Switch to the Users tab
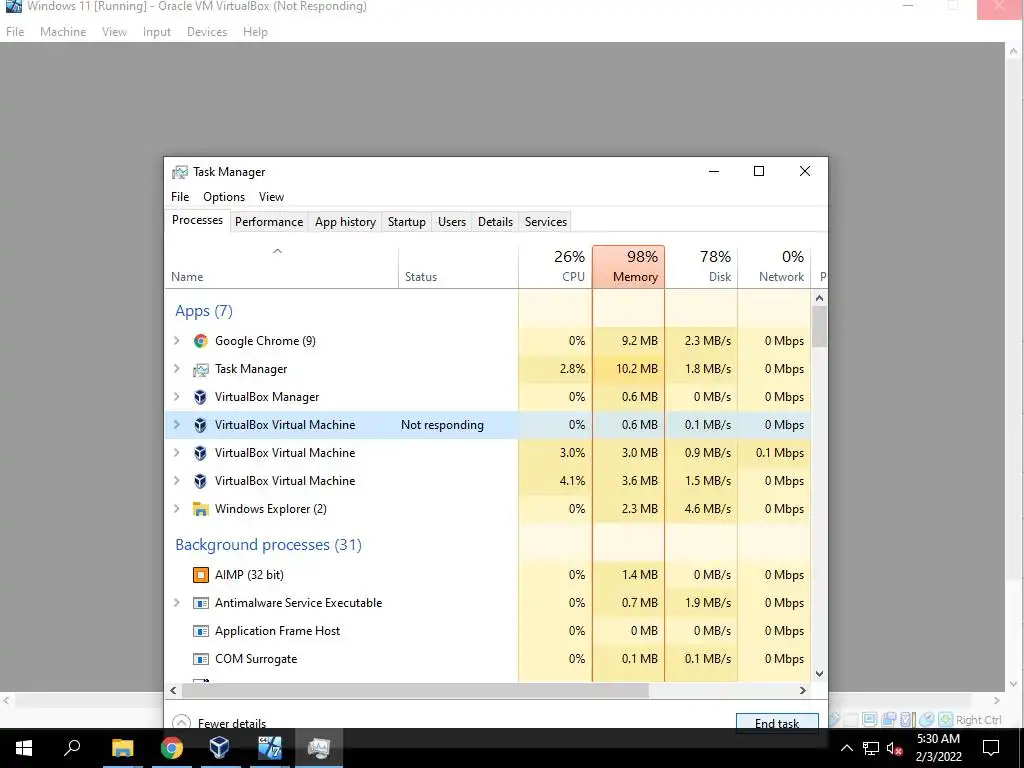 452,222
